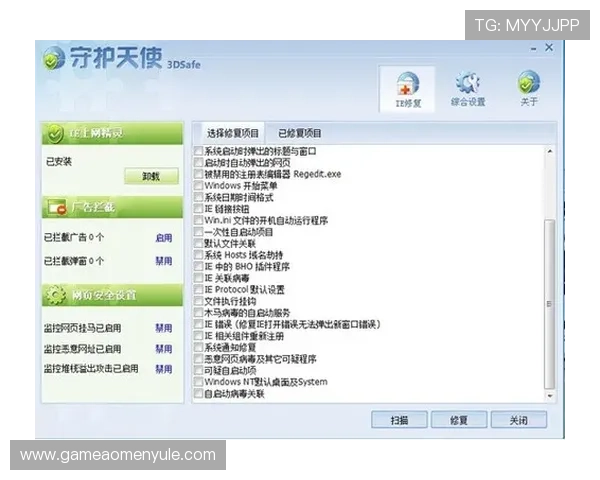Click the 监控网页挂马已启用 text
600x480 pixels.
[x=82, y=328]
